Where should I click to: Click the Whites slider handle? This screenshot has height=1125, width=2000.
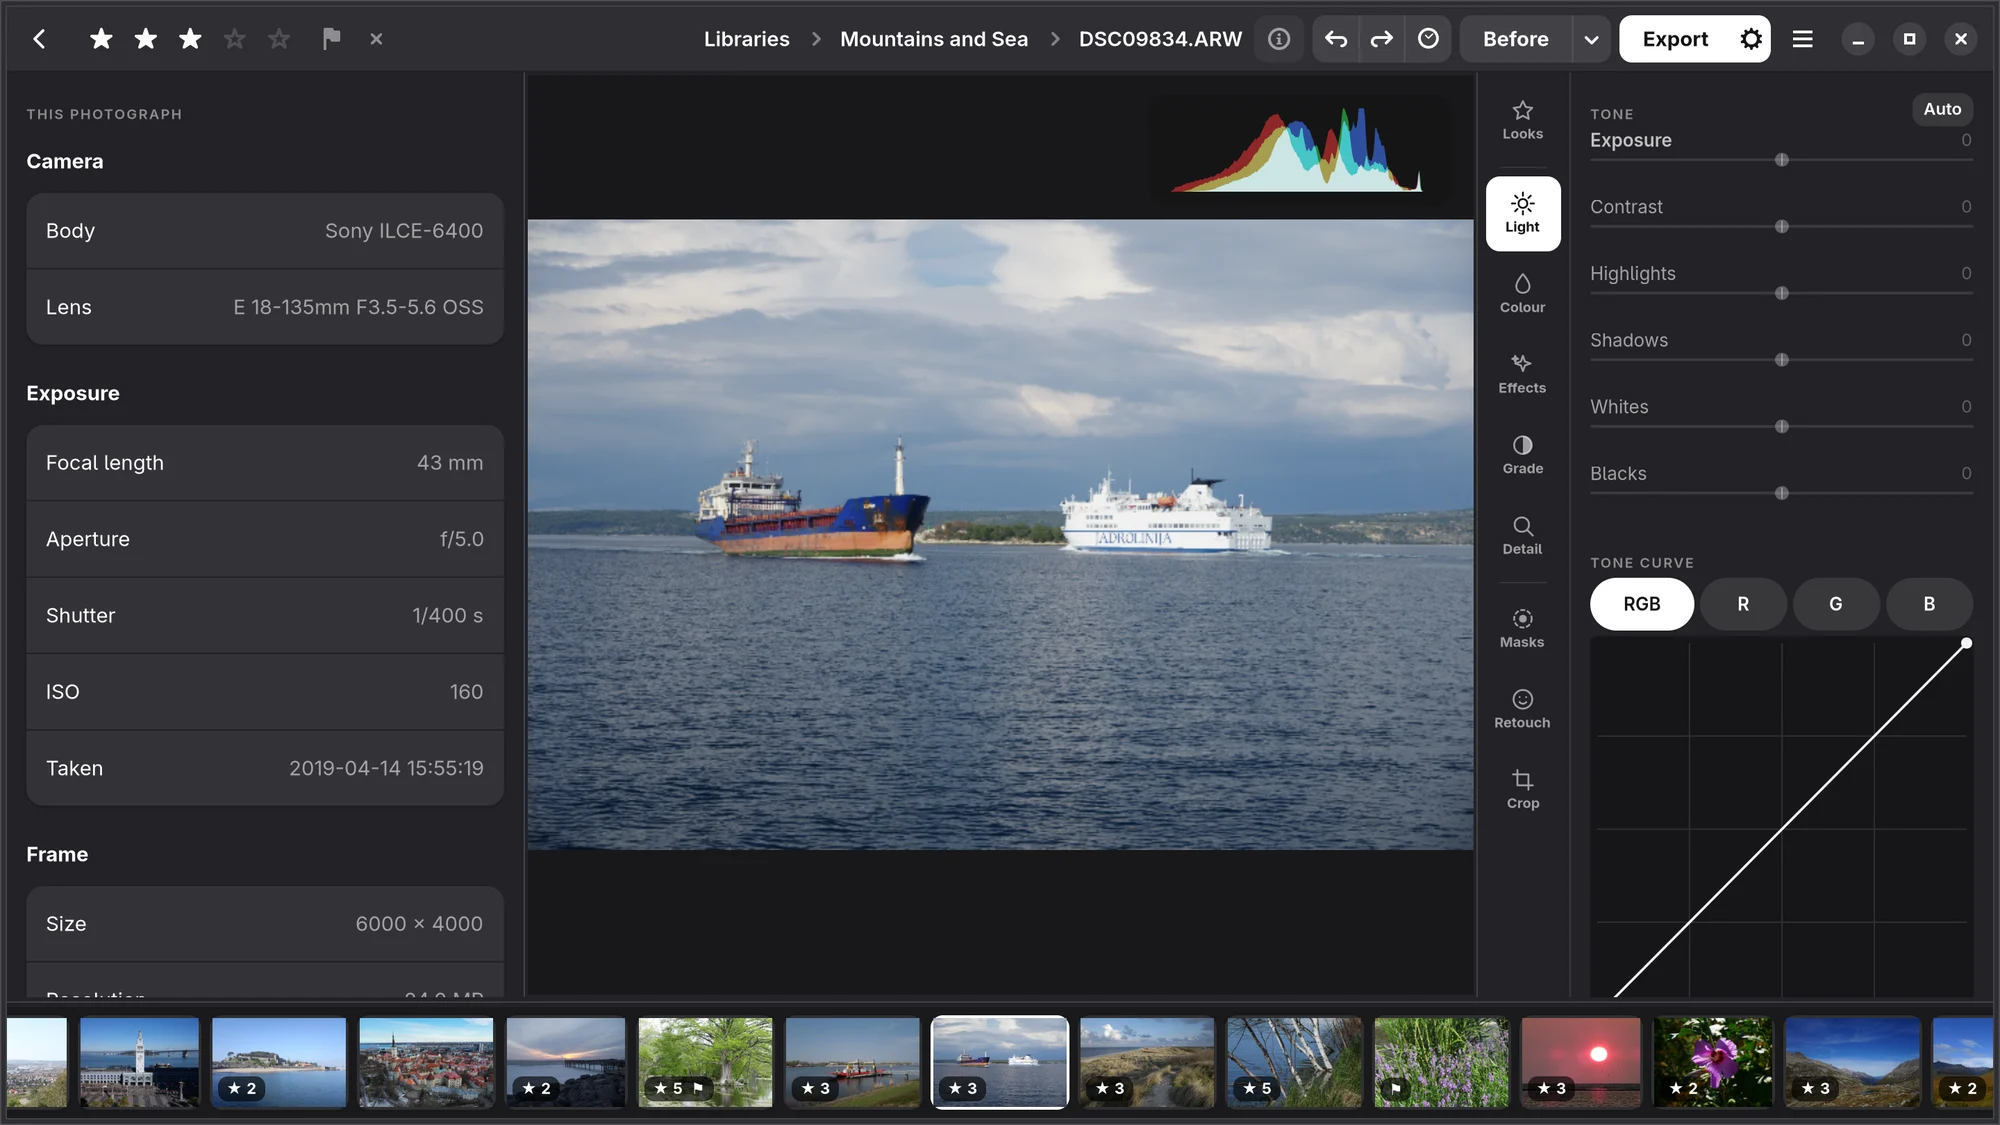1781,427
